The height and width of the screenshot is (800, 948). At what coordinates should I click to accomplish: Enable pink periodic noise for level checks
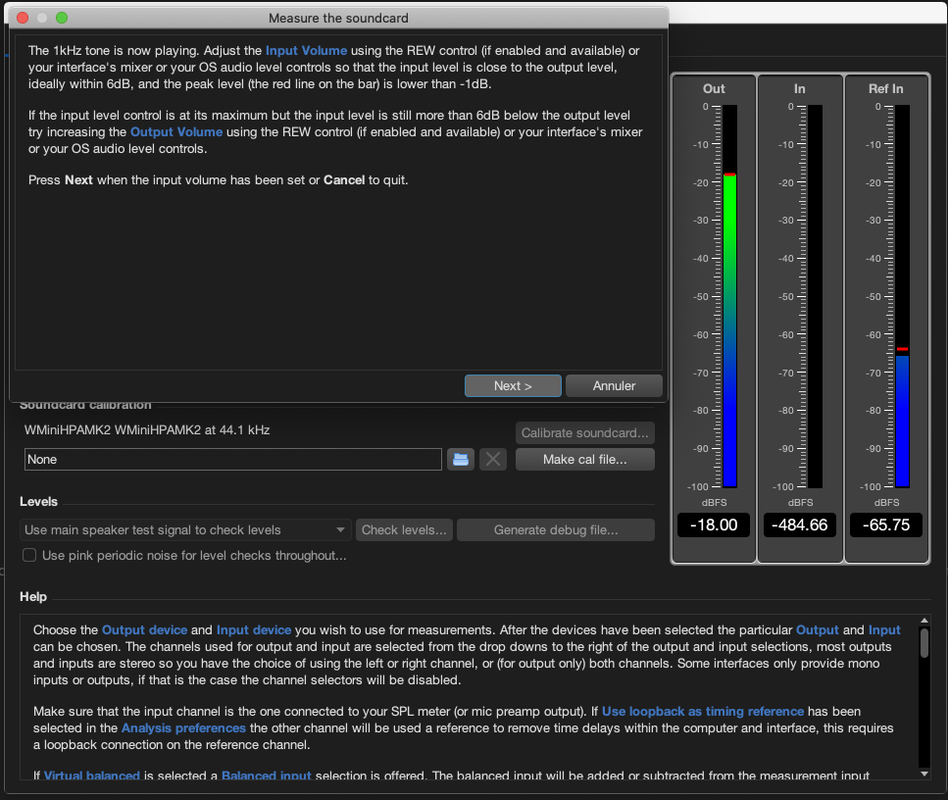(x=29, y=555)
